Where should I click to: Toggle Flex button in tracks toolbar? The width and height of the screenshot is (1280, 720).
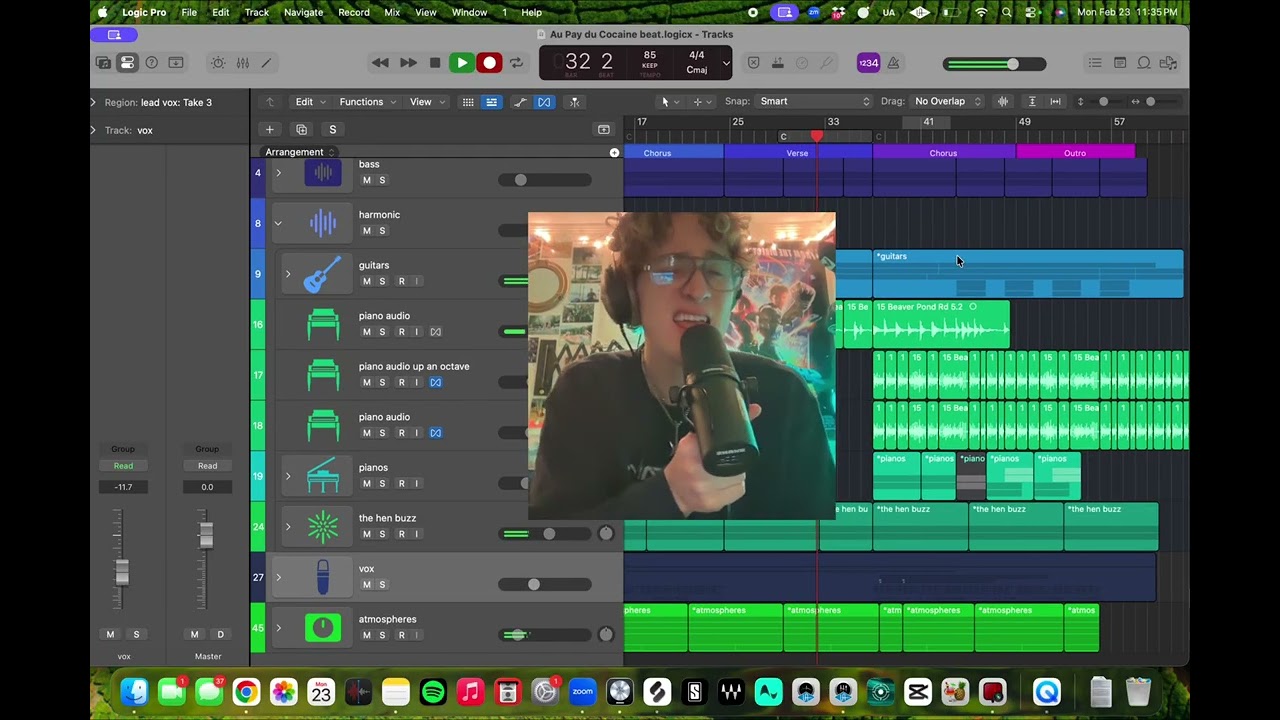pyautogui.click(x=544, y=102)
